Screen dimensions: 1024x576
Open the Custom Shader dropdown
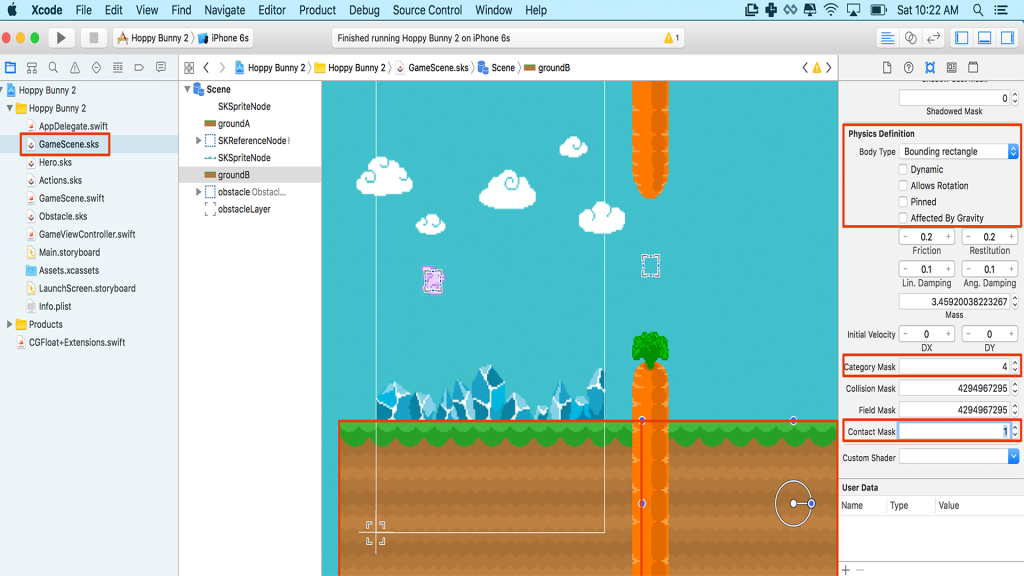[x=958, y=457]
